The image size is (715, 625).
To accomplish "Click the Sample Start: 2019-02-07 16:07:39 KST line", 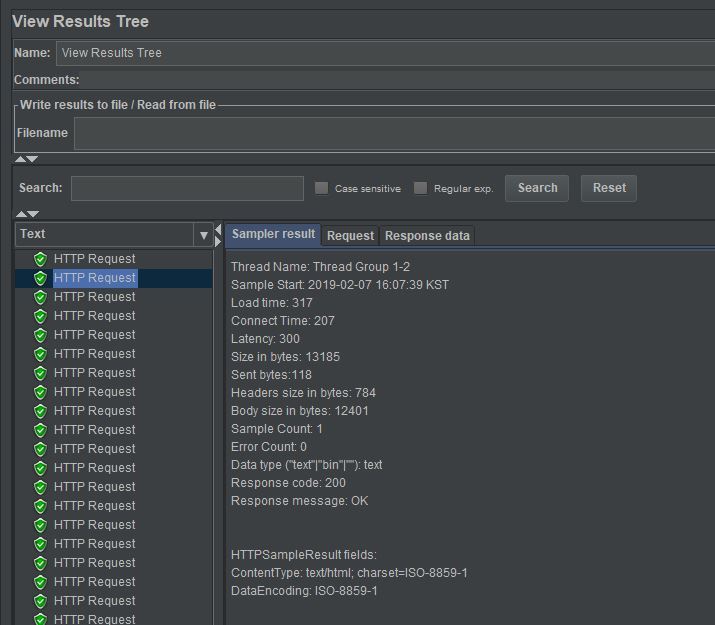I will click(x=340, y=285).
